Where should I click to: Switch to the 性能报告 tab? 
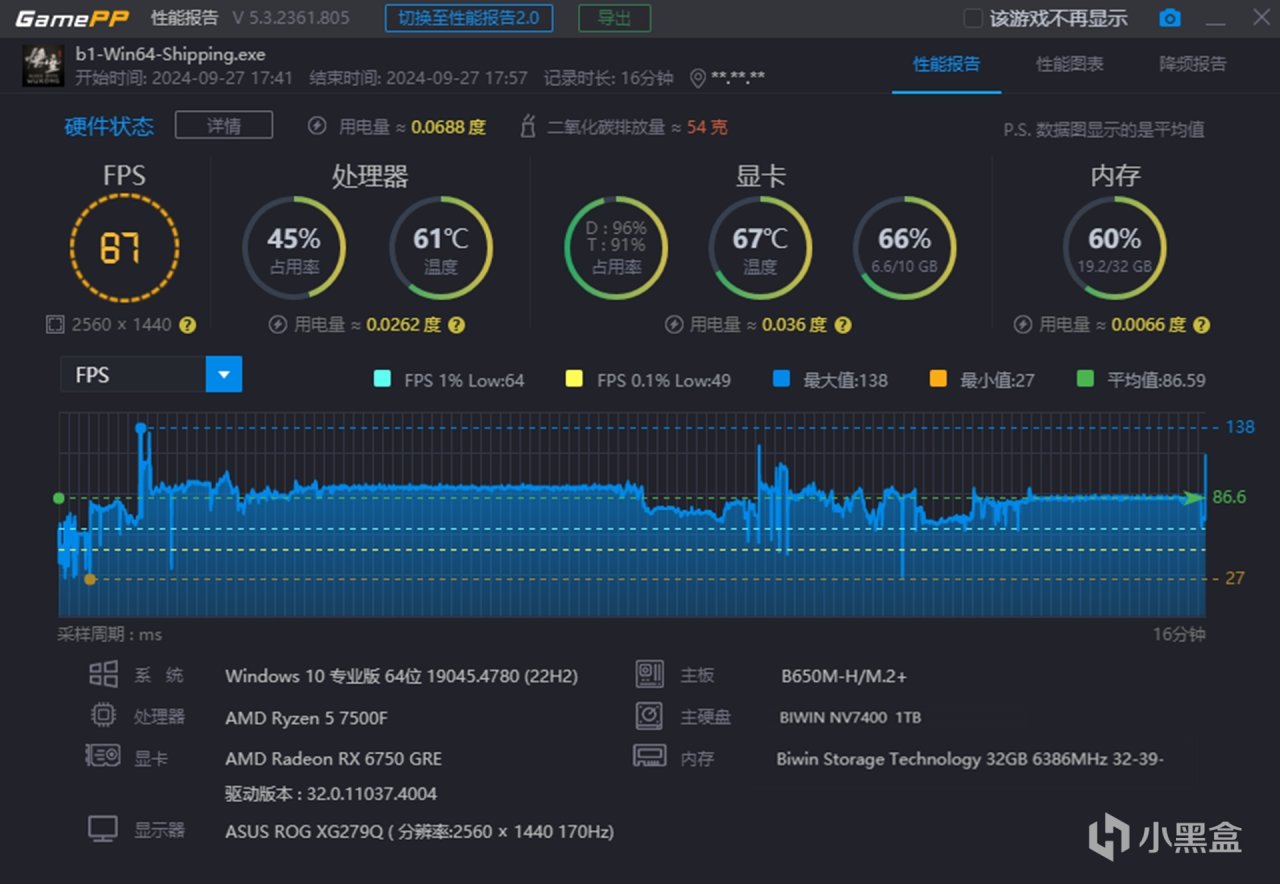946,64
